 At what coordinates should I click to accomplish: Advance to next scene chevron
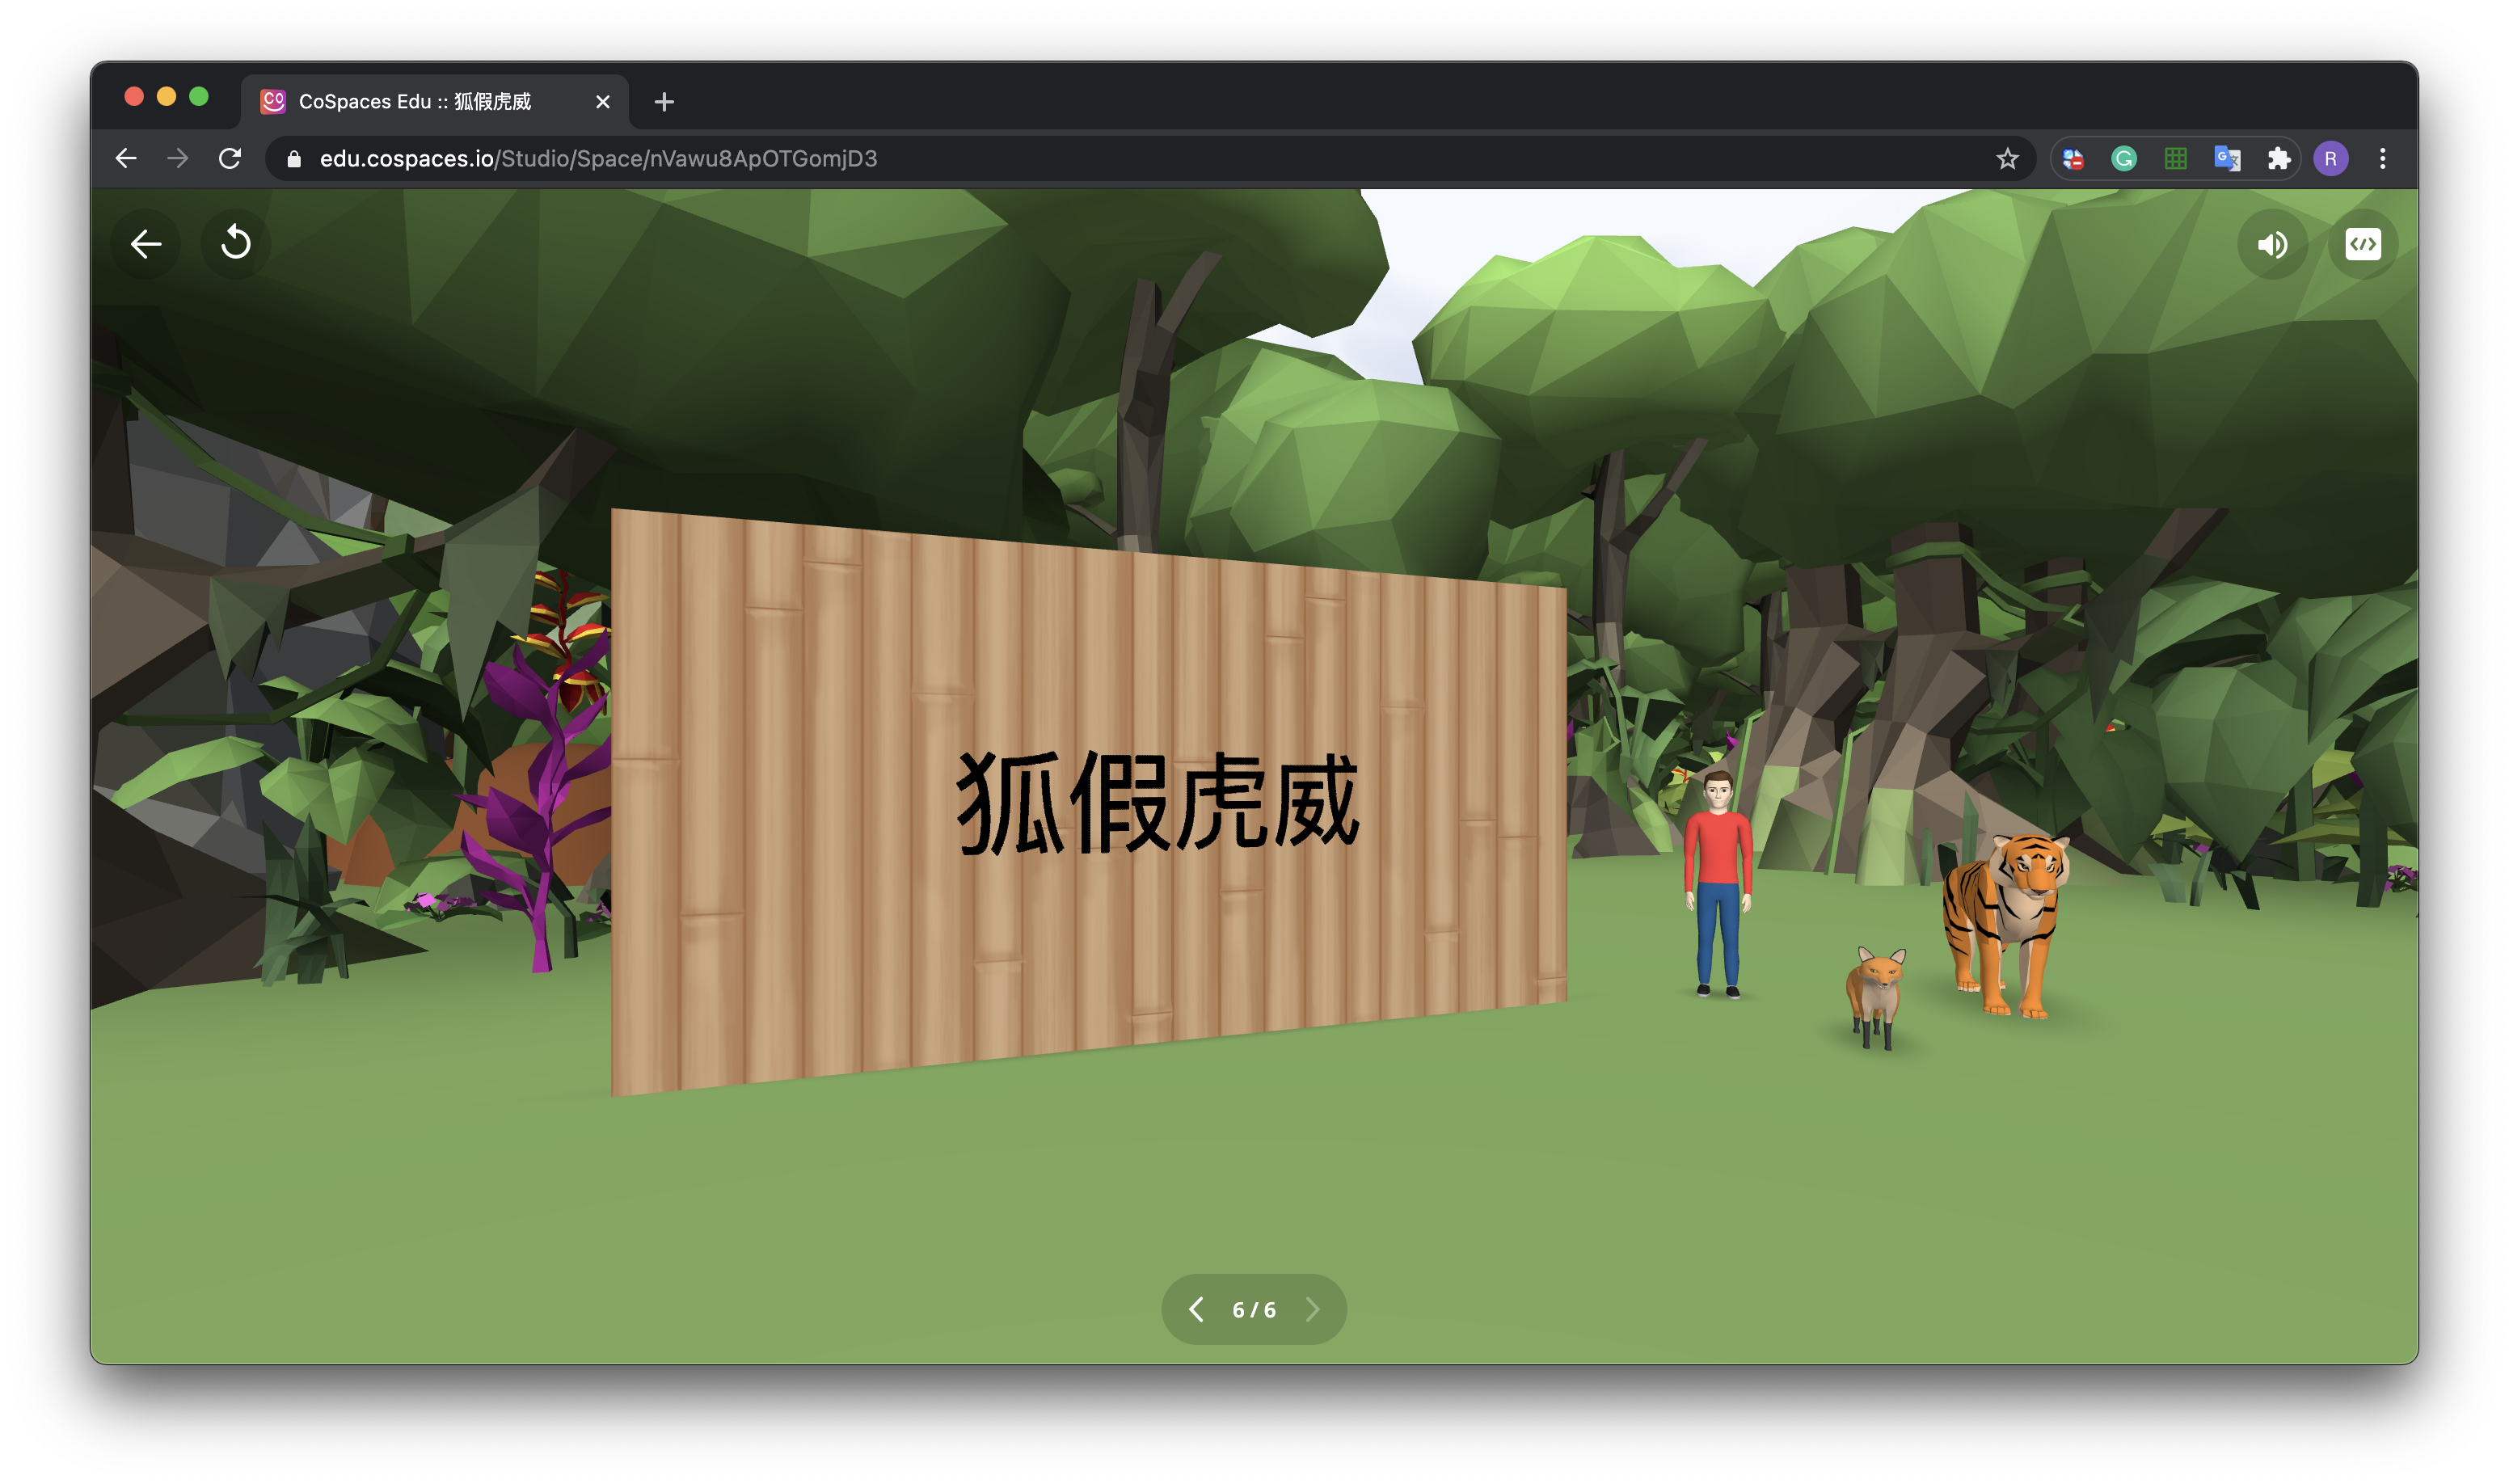(x=1313, y=1309)
